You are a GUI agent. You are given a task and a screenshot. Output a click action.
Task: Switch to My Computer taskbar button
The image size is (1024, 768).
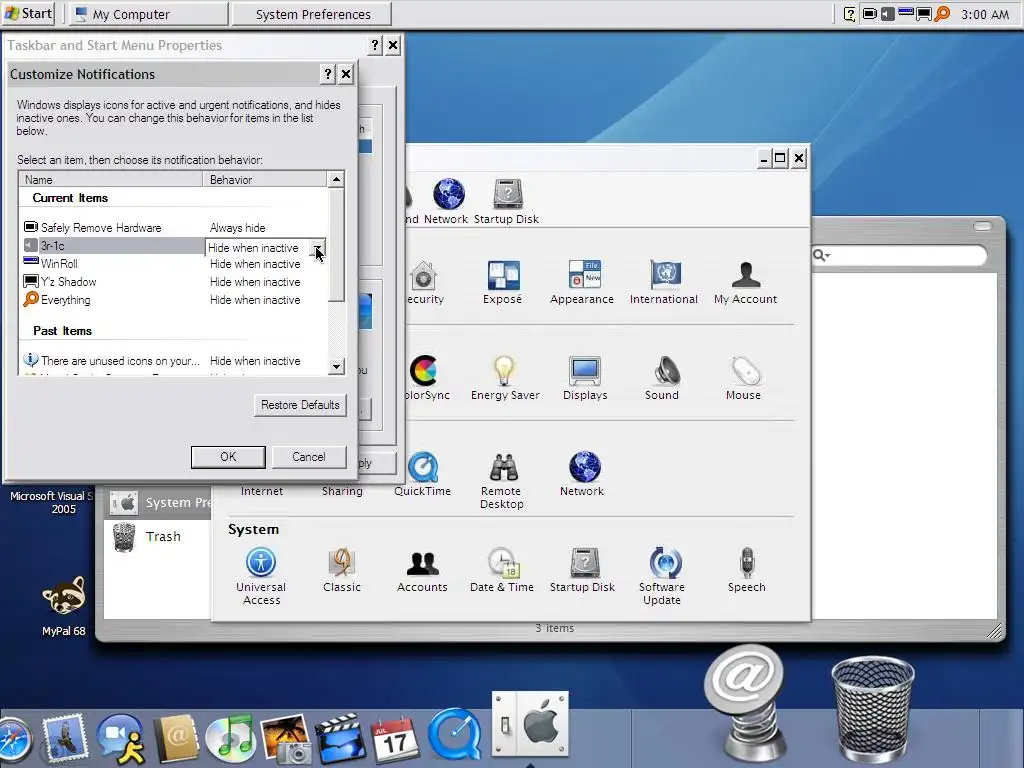149,14
